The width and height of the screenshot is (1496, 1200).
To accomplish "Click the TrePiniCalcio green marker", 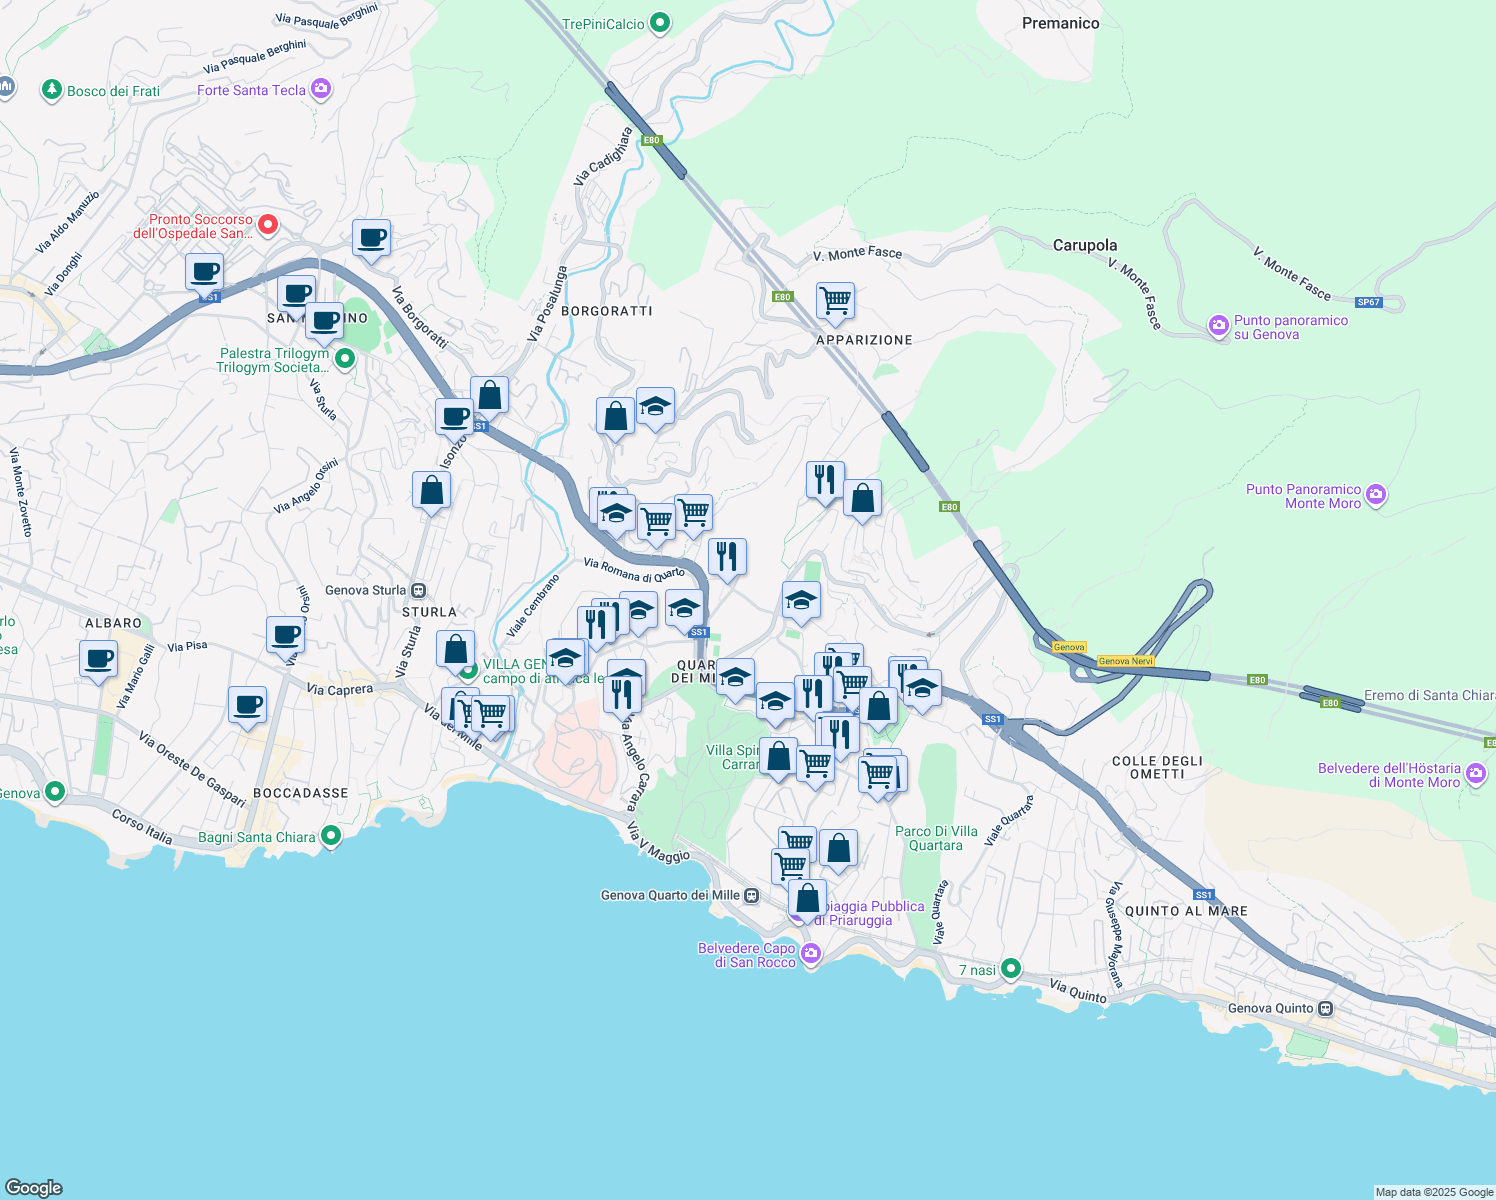I will click(x=659, y=22).
